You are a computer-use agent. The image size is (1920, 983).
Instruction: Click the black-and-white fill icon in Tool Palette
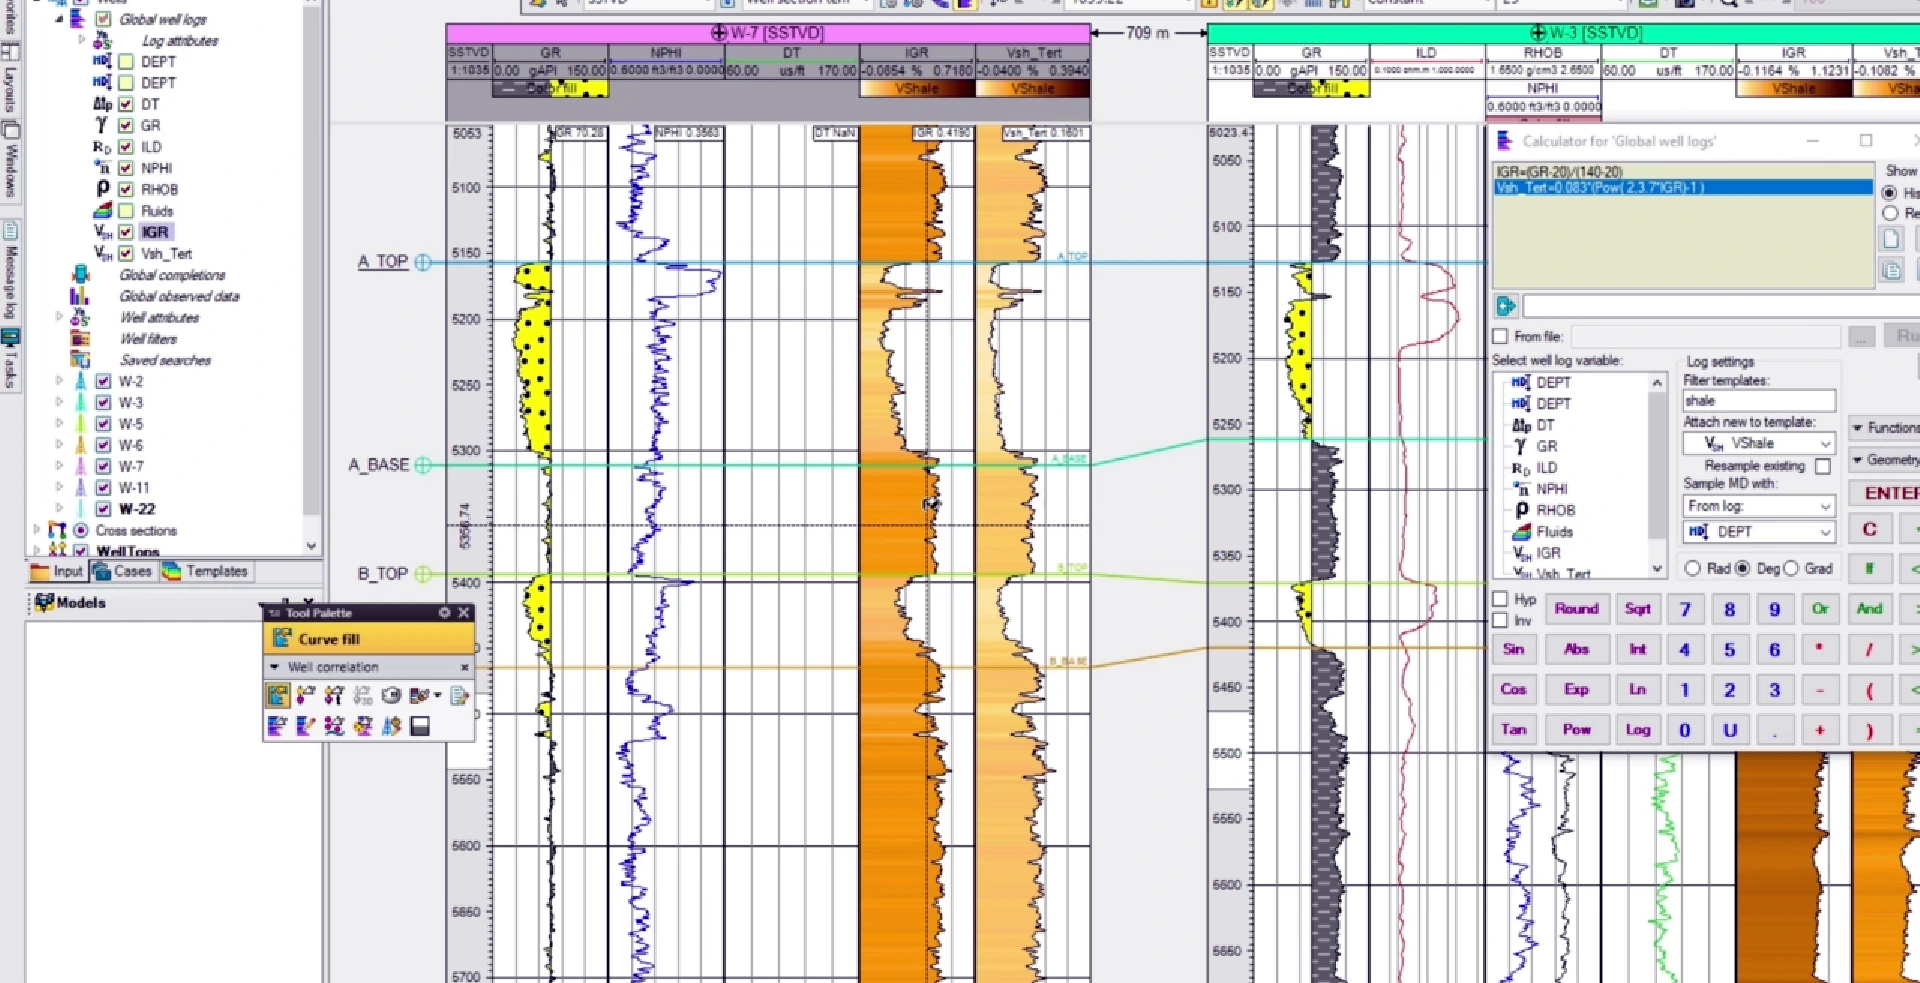[x=420, y=726]
